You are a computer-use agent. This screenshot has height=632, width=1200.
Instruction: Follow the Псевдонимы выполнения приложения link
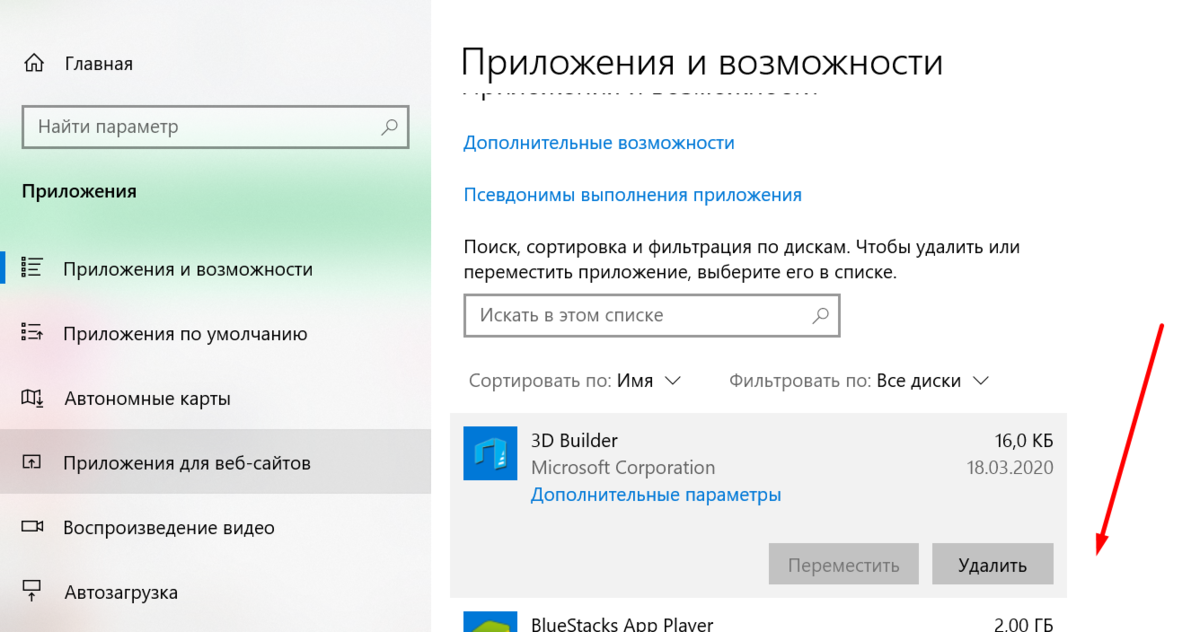632,195
